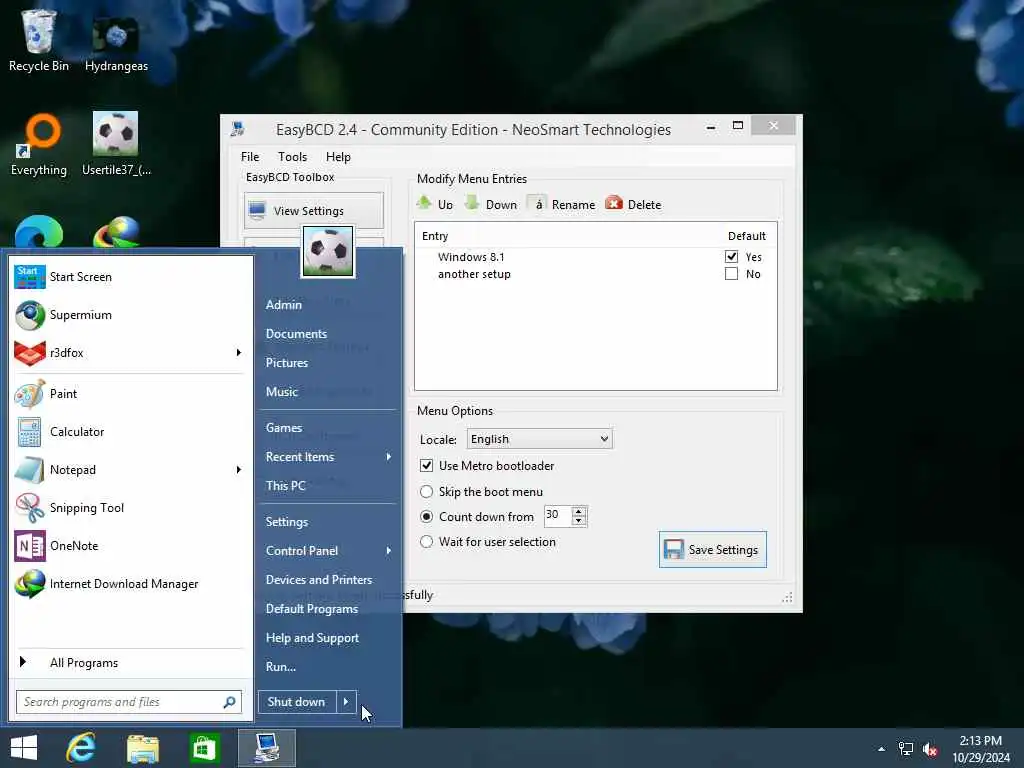Screen dimensions: 1024x768
Task: Click the countdown seconds value field
Action: [x=558, y=515]
